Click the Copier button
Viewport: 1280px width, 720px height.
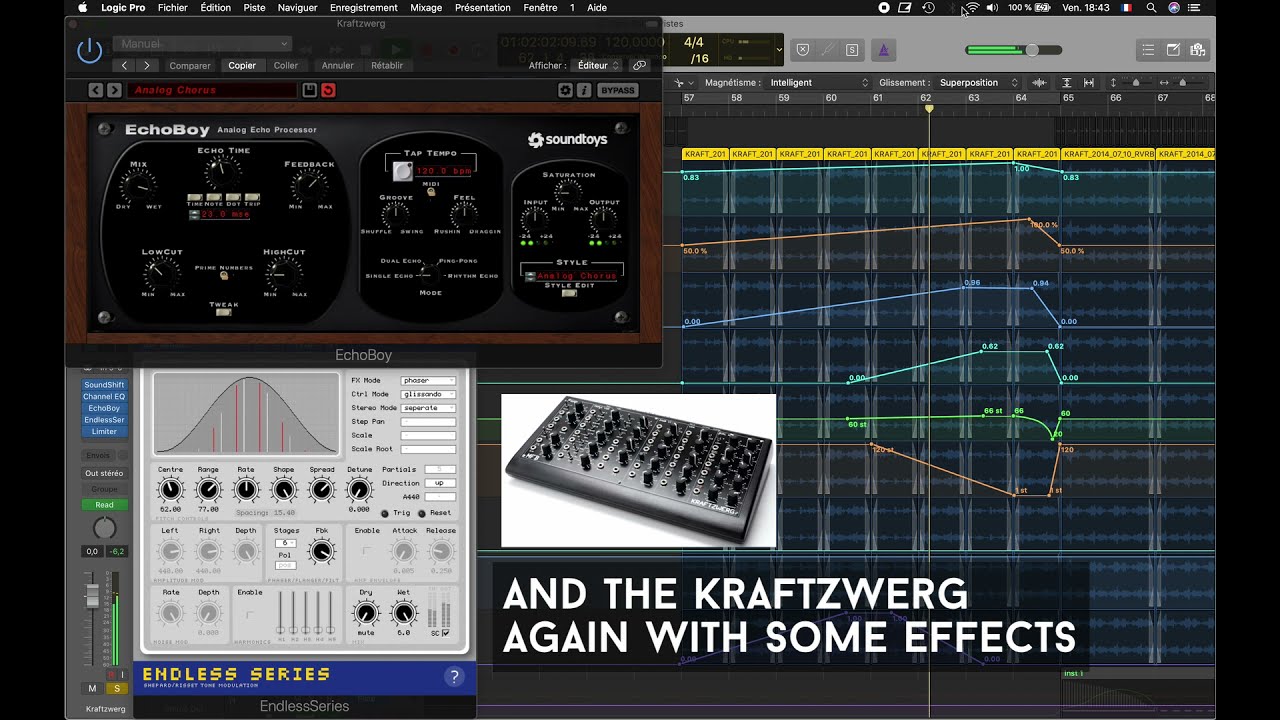(242, 66)
